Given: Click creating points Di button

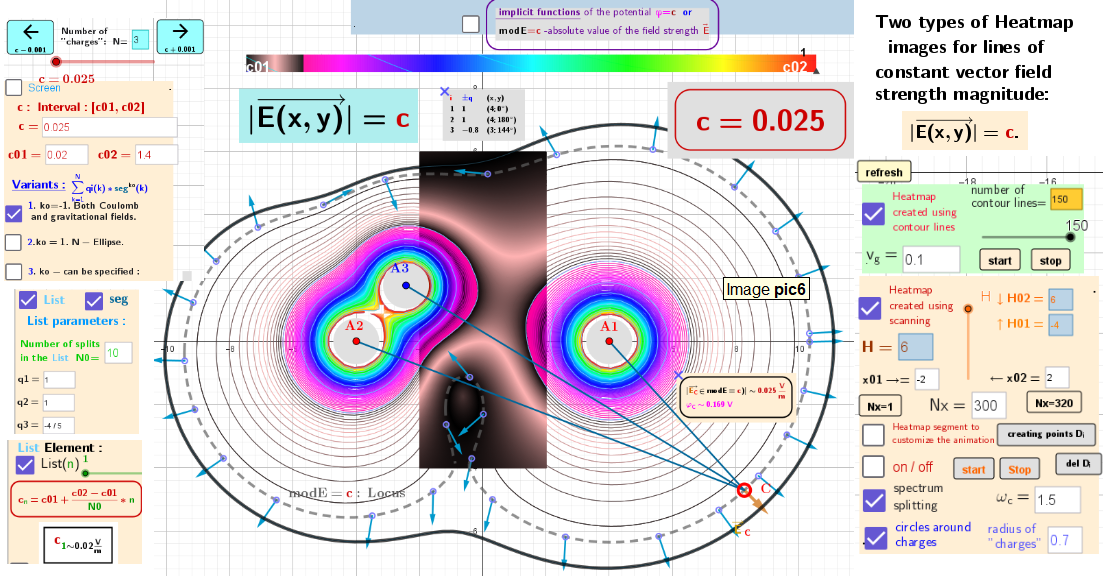Looking at the screenshot, I should [1045, 434].
